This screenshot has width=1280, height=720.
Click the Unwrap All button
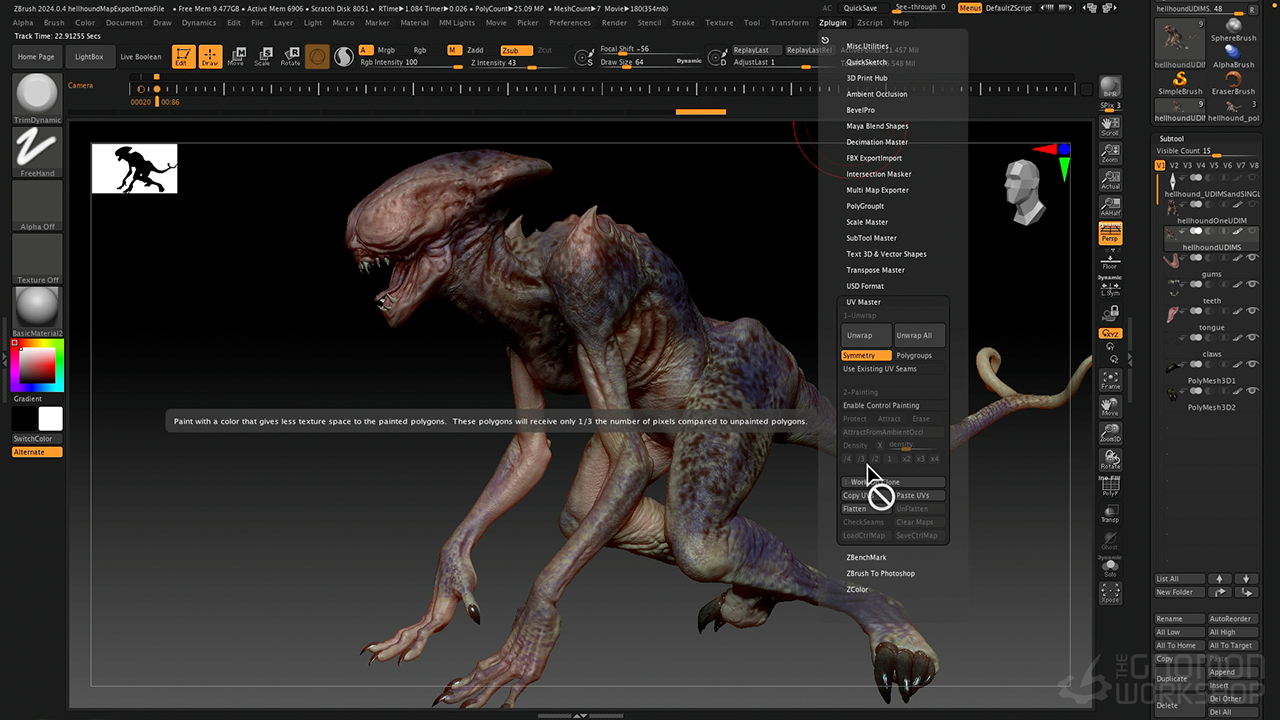tap(919, 335)
